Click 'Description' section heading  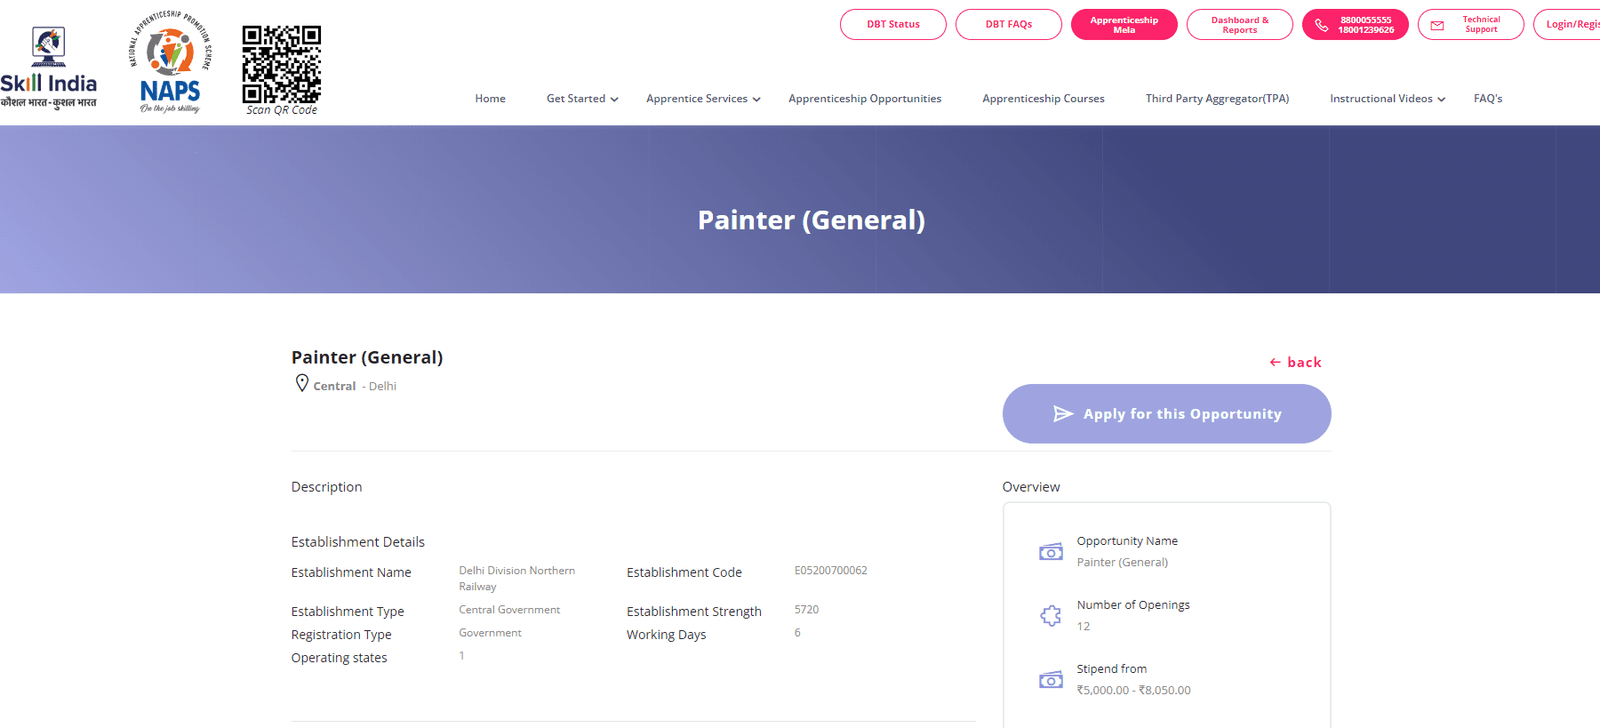point(326,487)
